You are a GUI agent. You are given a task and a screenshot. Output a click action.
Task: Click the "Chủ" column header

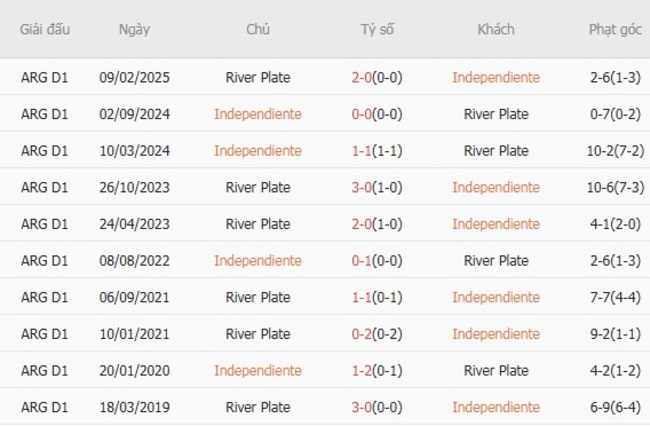point(257,29)
